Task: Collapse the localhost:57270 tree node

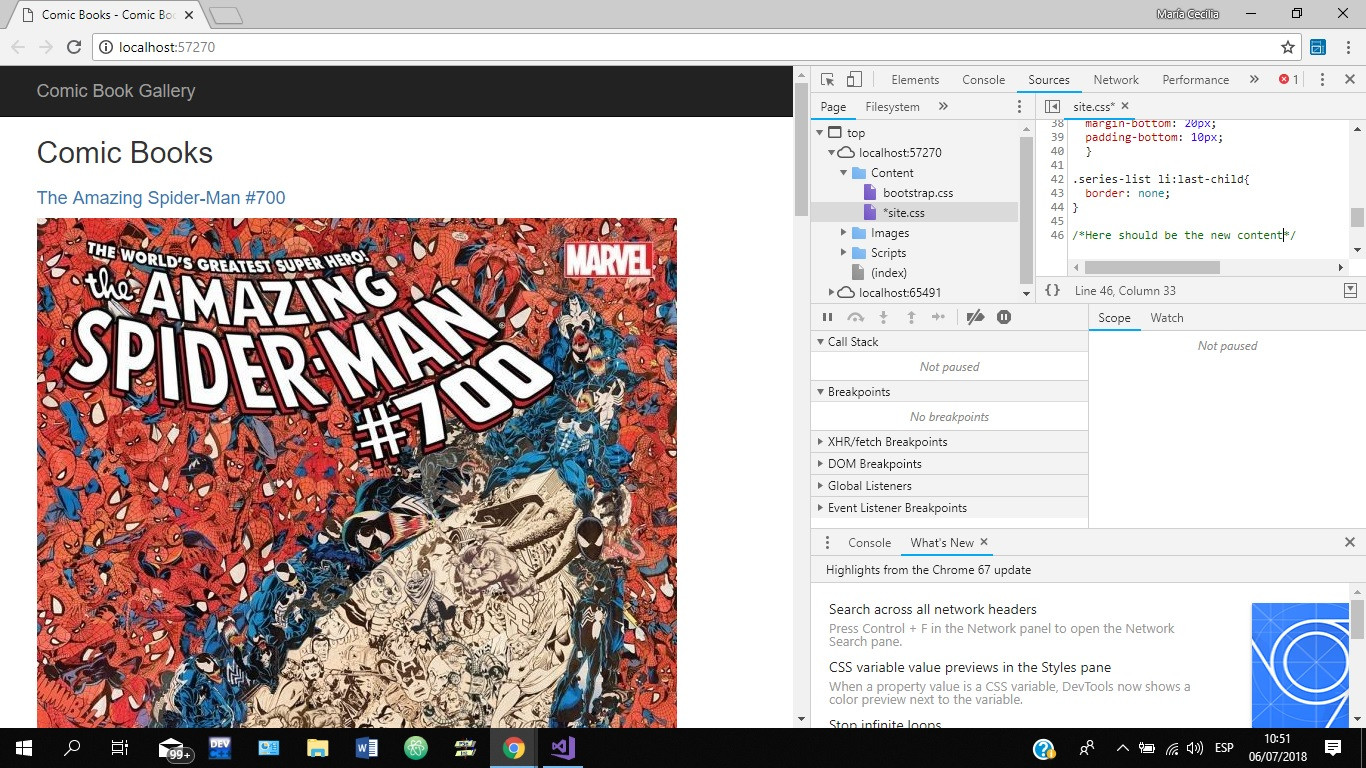Action: 832,153
